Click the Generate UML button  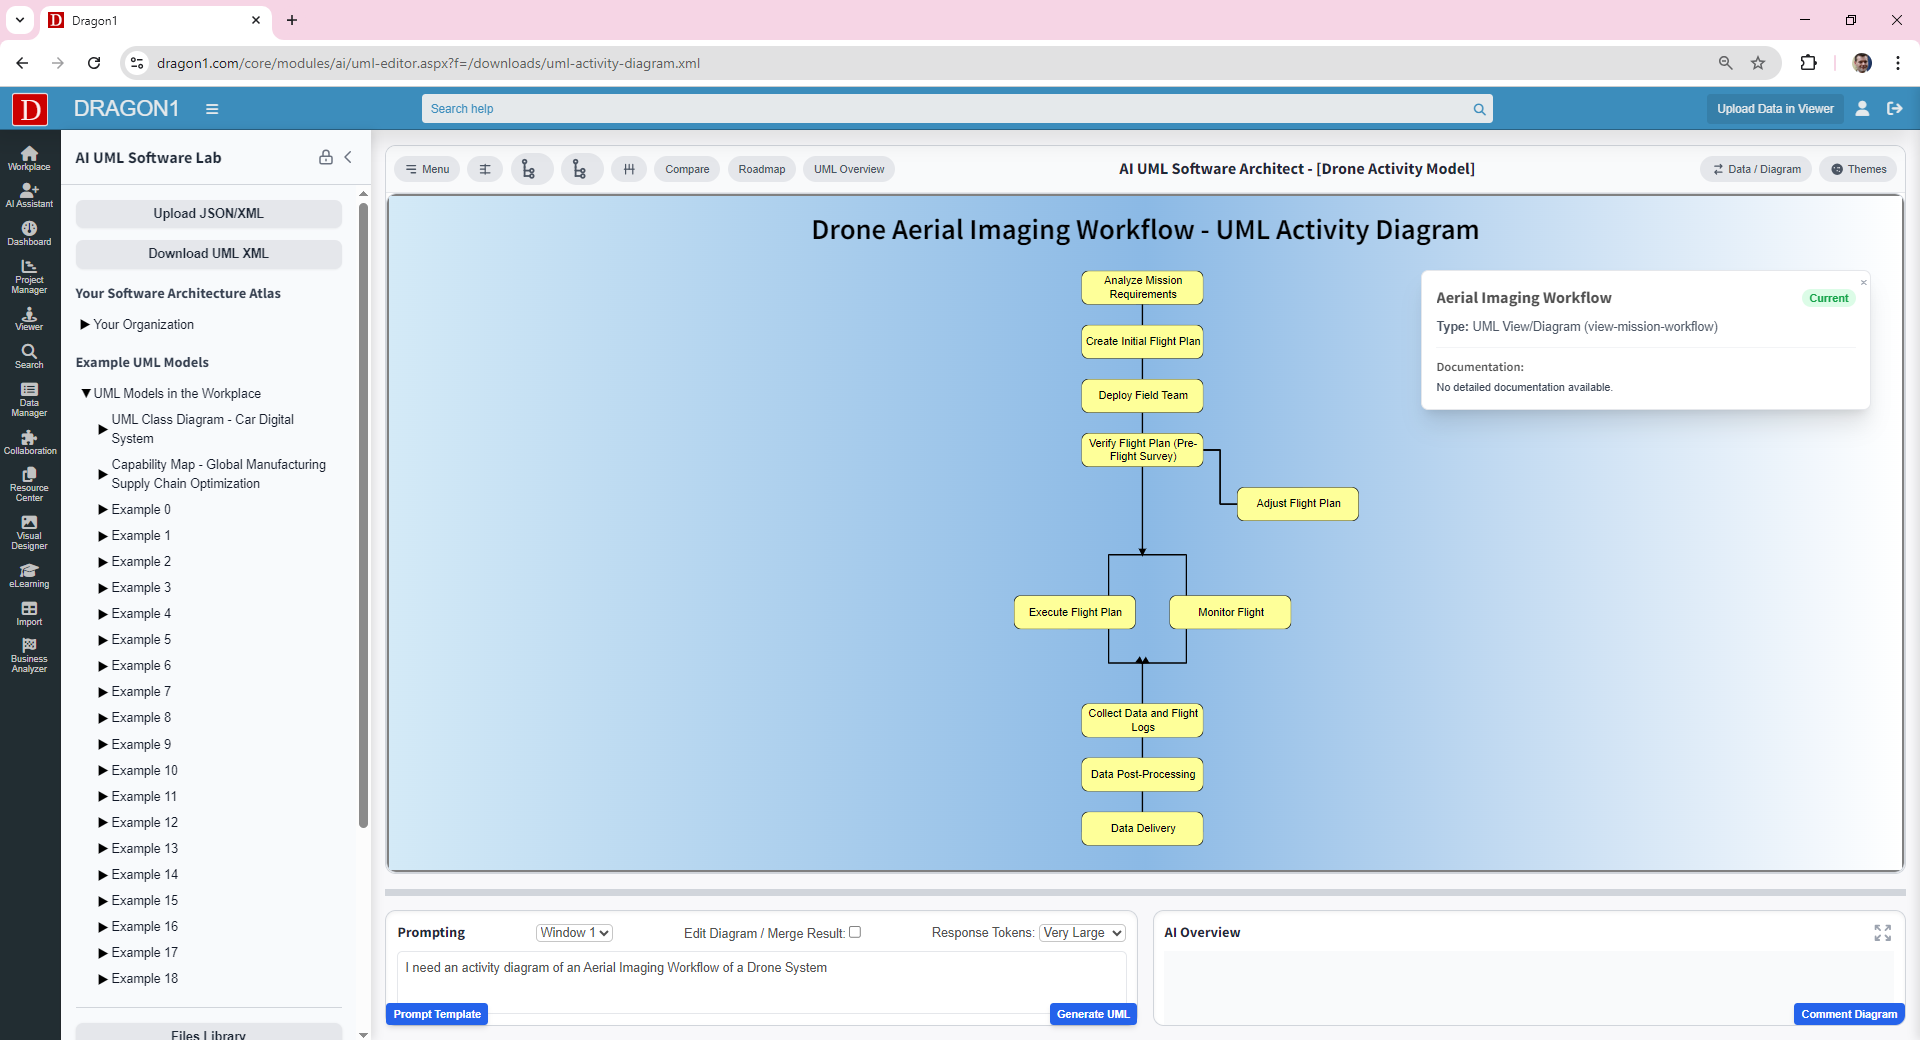[x=1092, y=1013]
